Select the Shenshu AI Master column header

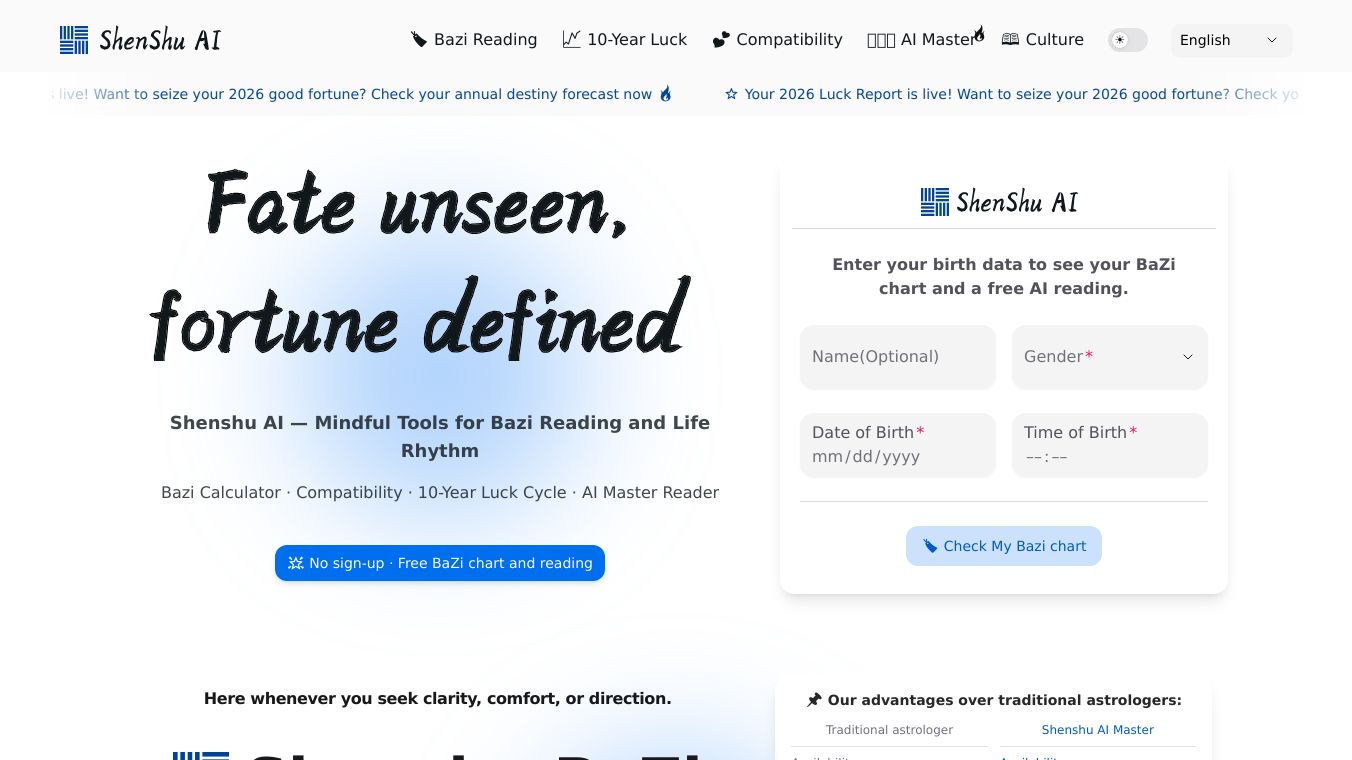(1098, 730)
